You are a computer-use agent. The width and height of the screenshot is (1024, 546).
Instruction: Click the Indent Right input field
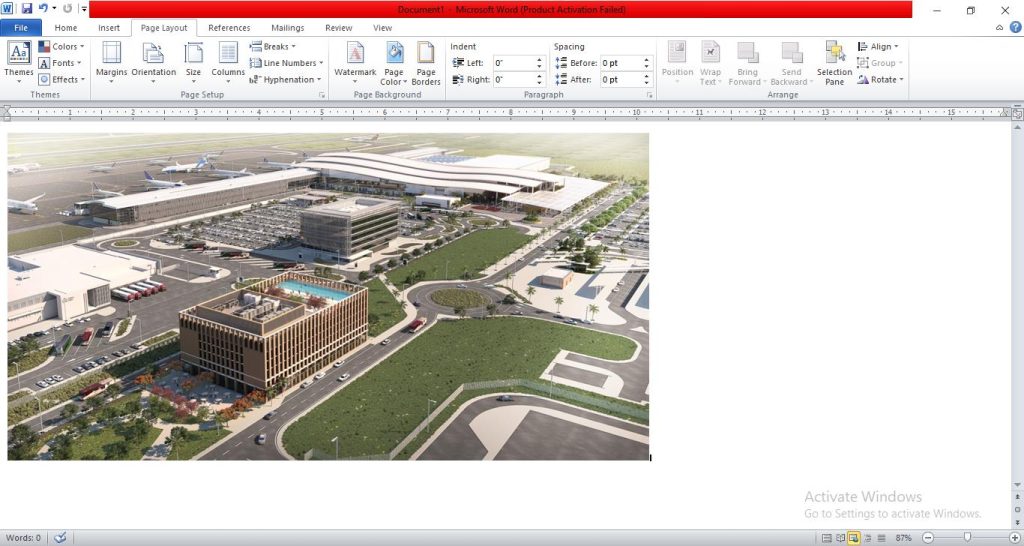pos(514,79)
